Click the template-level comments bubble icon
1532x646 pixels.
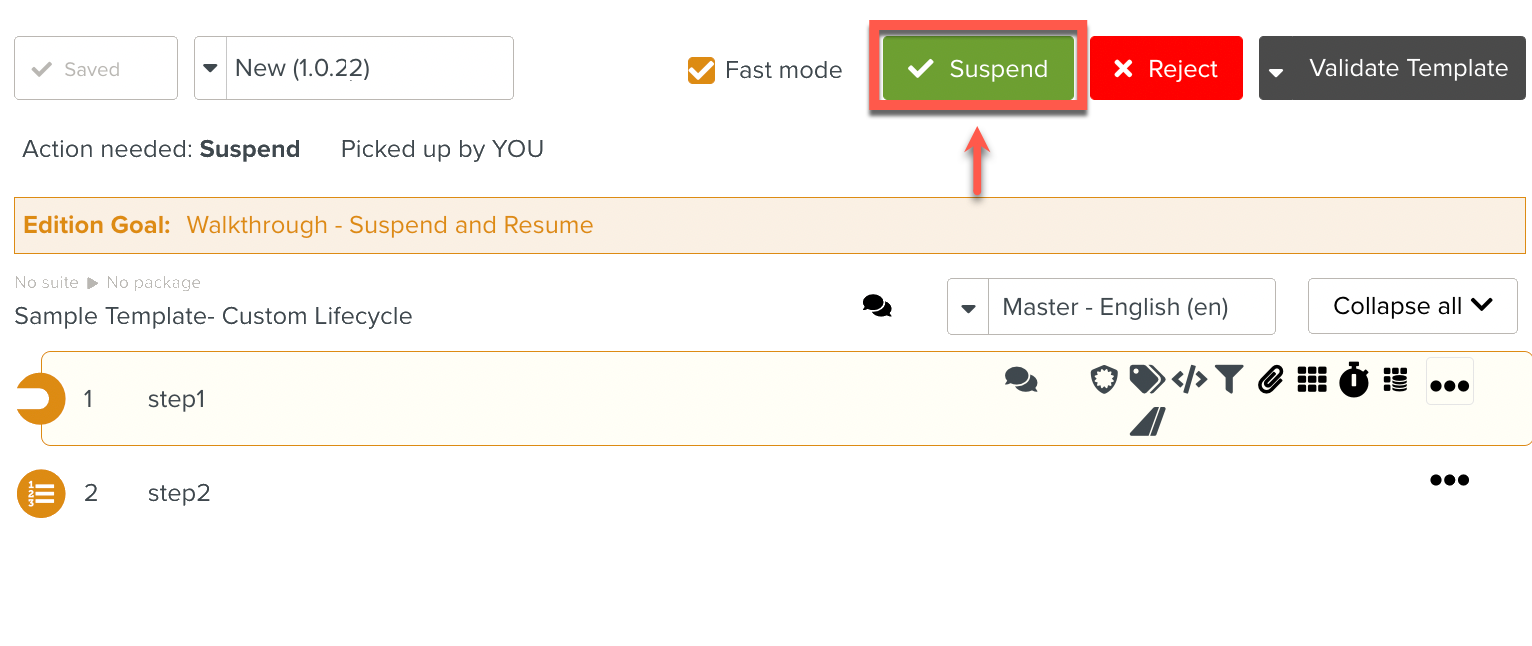click(x=877, y=306)
